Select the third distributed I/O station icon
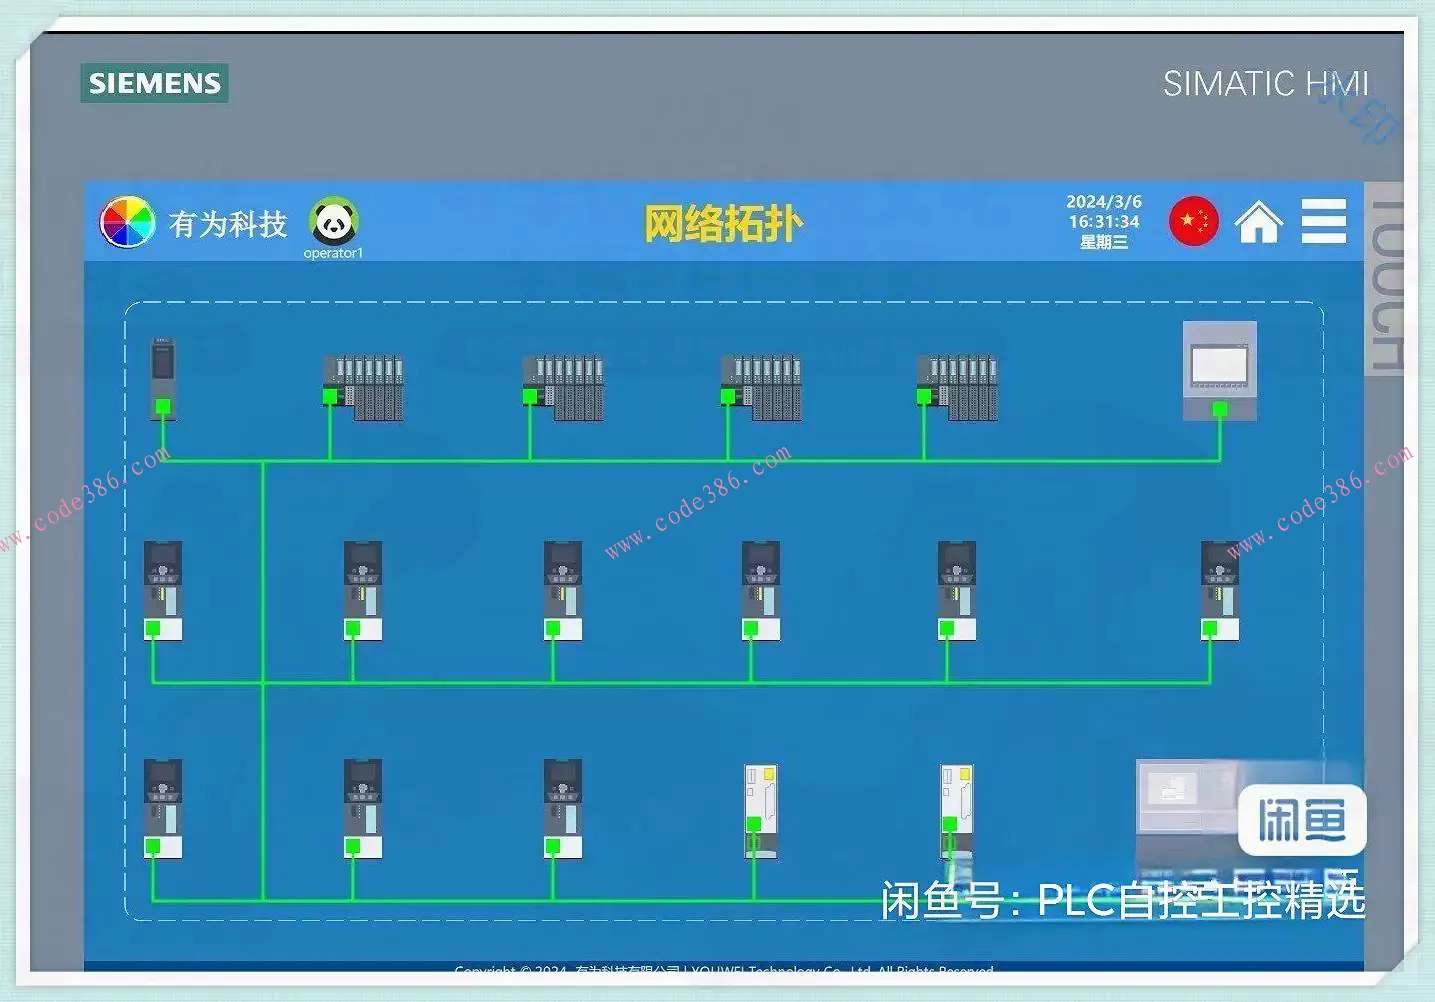This screenshot has width=1435, height=1002. tap(762, 387)
